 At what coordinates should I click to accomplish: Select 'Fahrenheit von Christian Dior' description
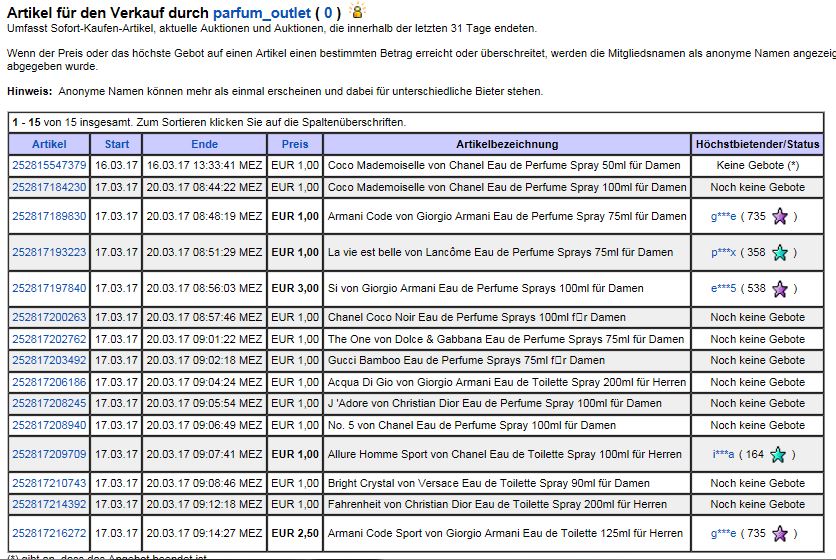coord(497,505)
